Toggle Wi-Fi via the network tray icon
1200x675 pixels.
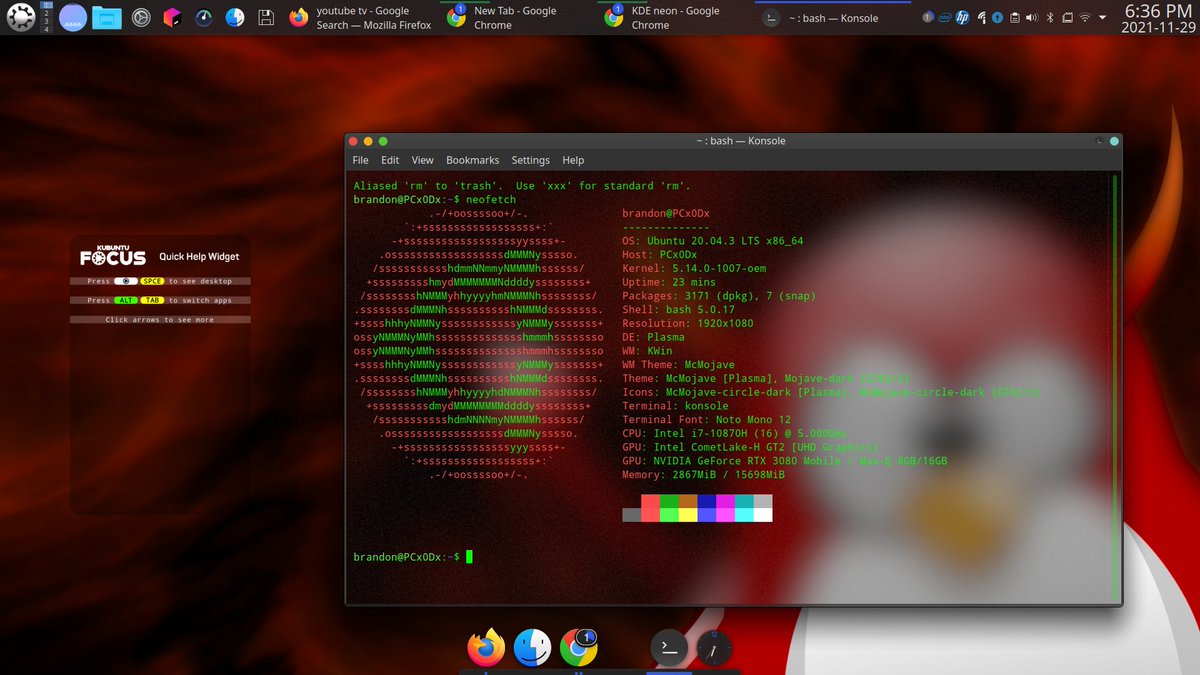[1085, 18]
